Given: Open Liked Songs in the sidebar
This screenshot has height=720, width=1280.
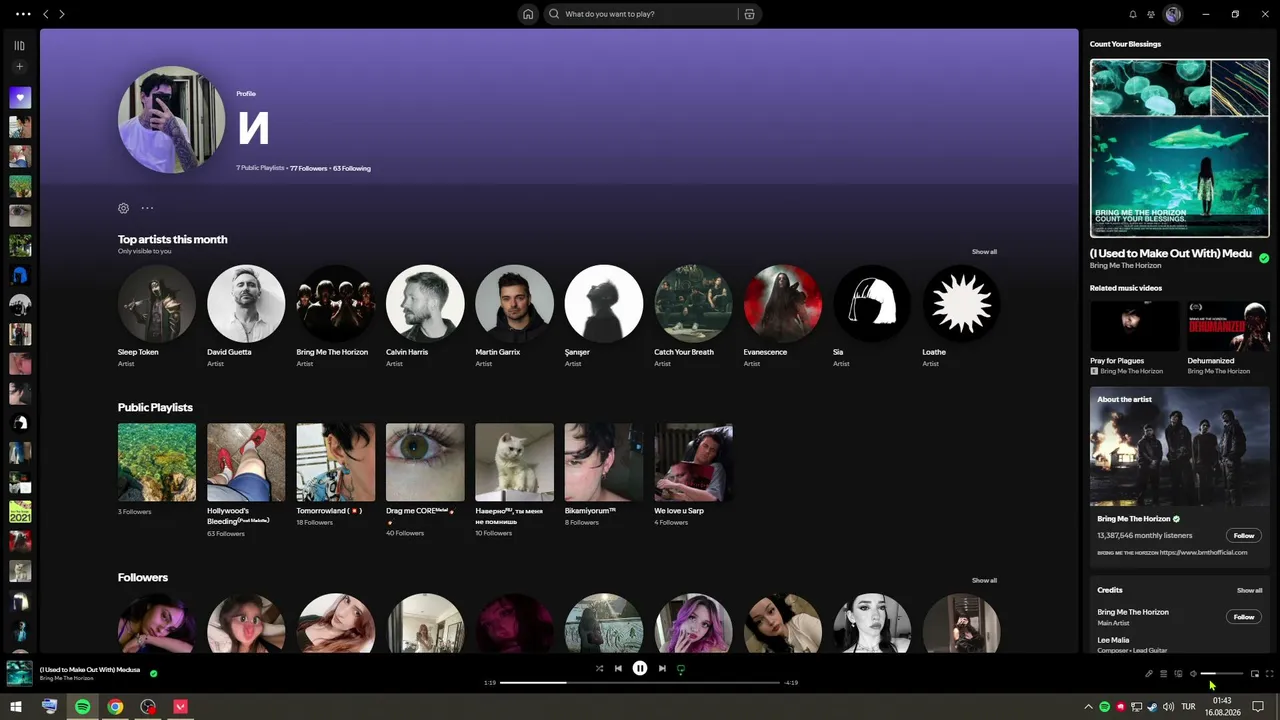Looking at the screenshot, I should click(x=20, y=98).
